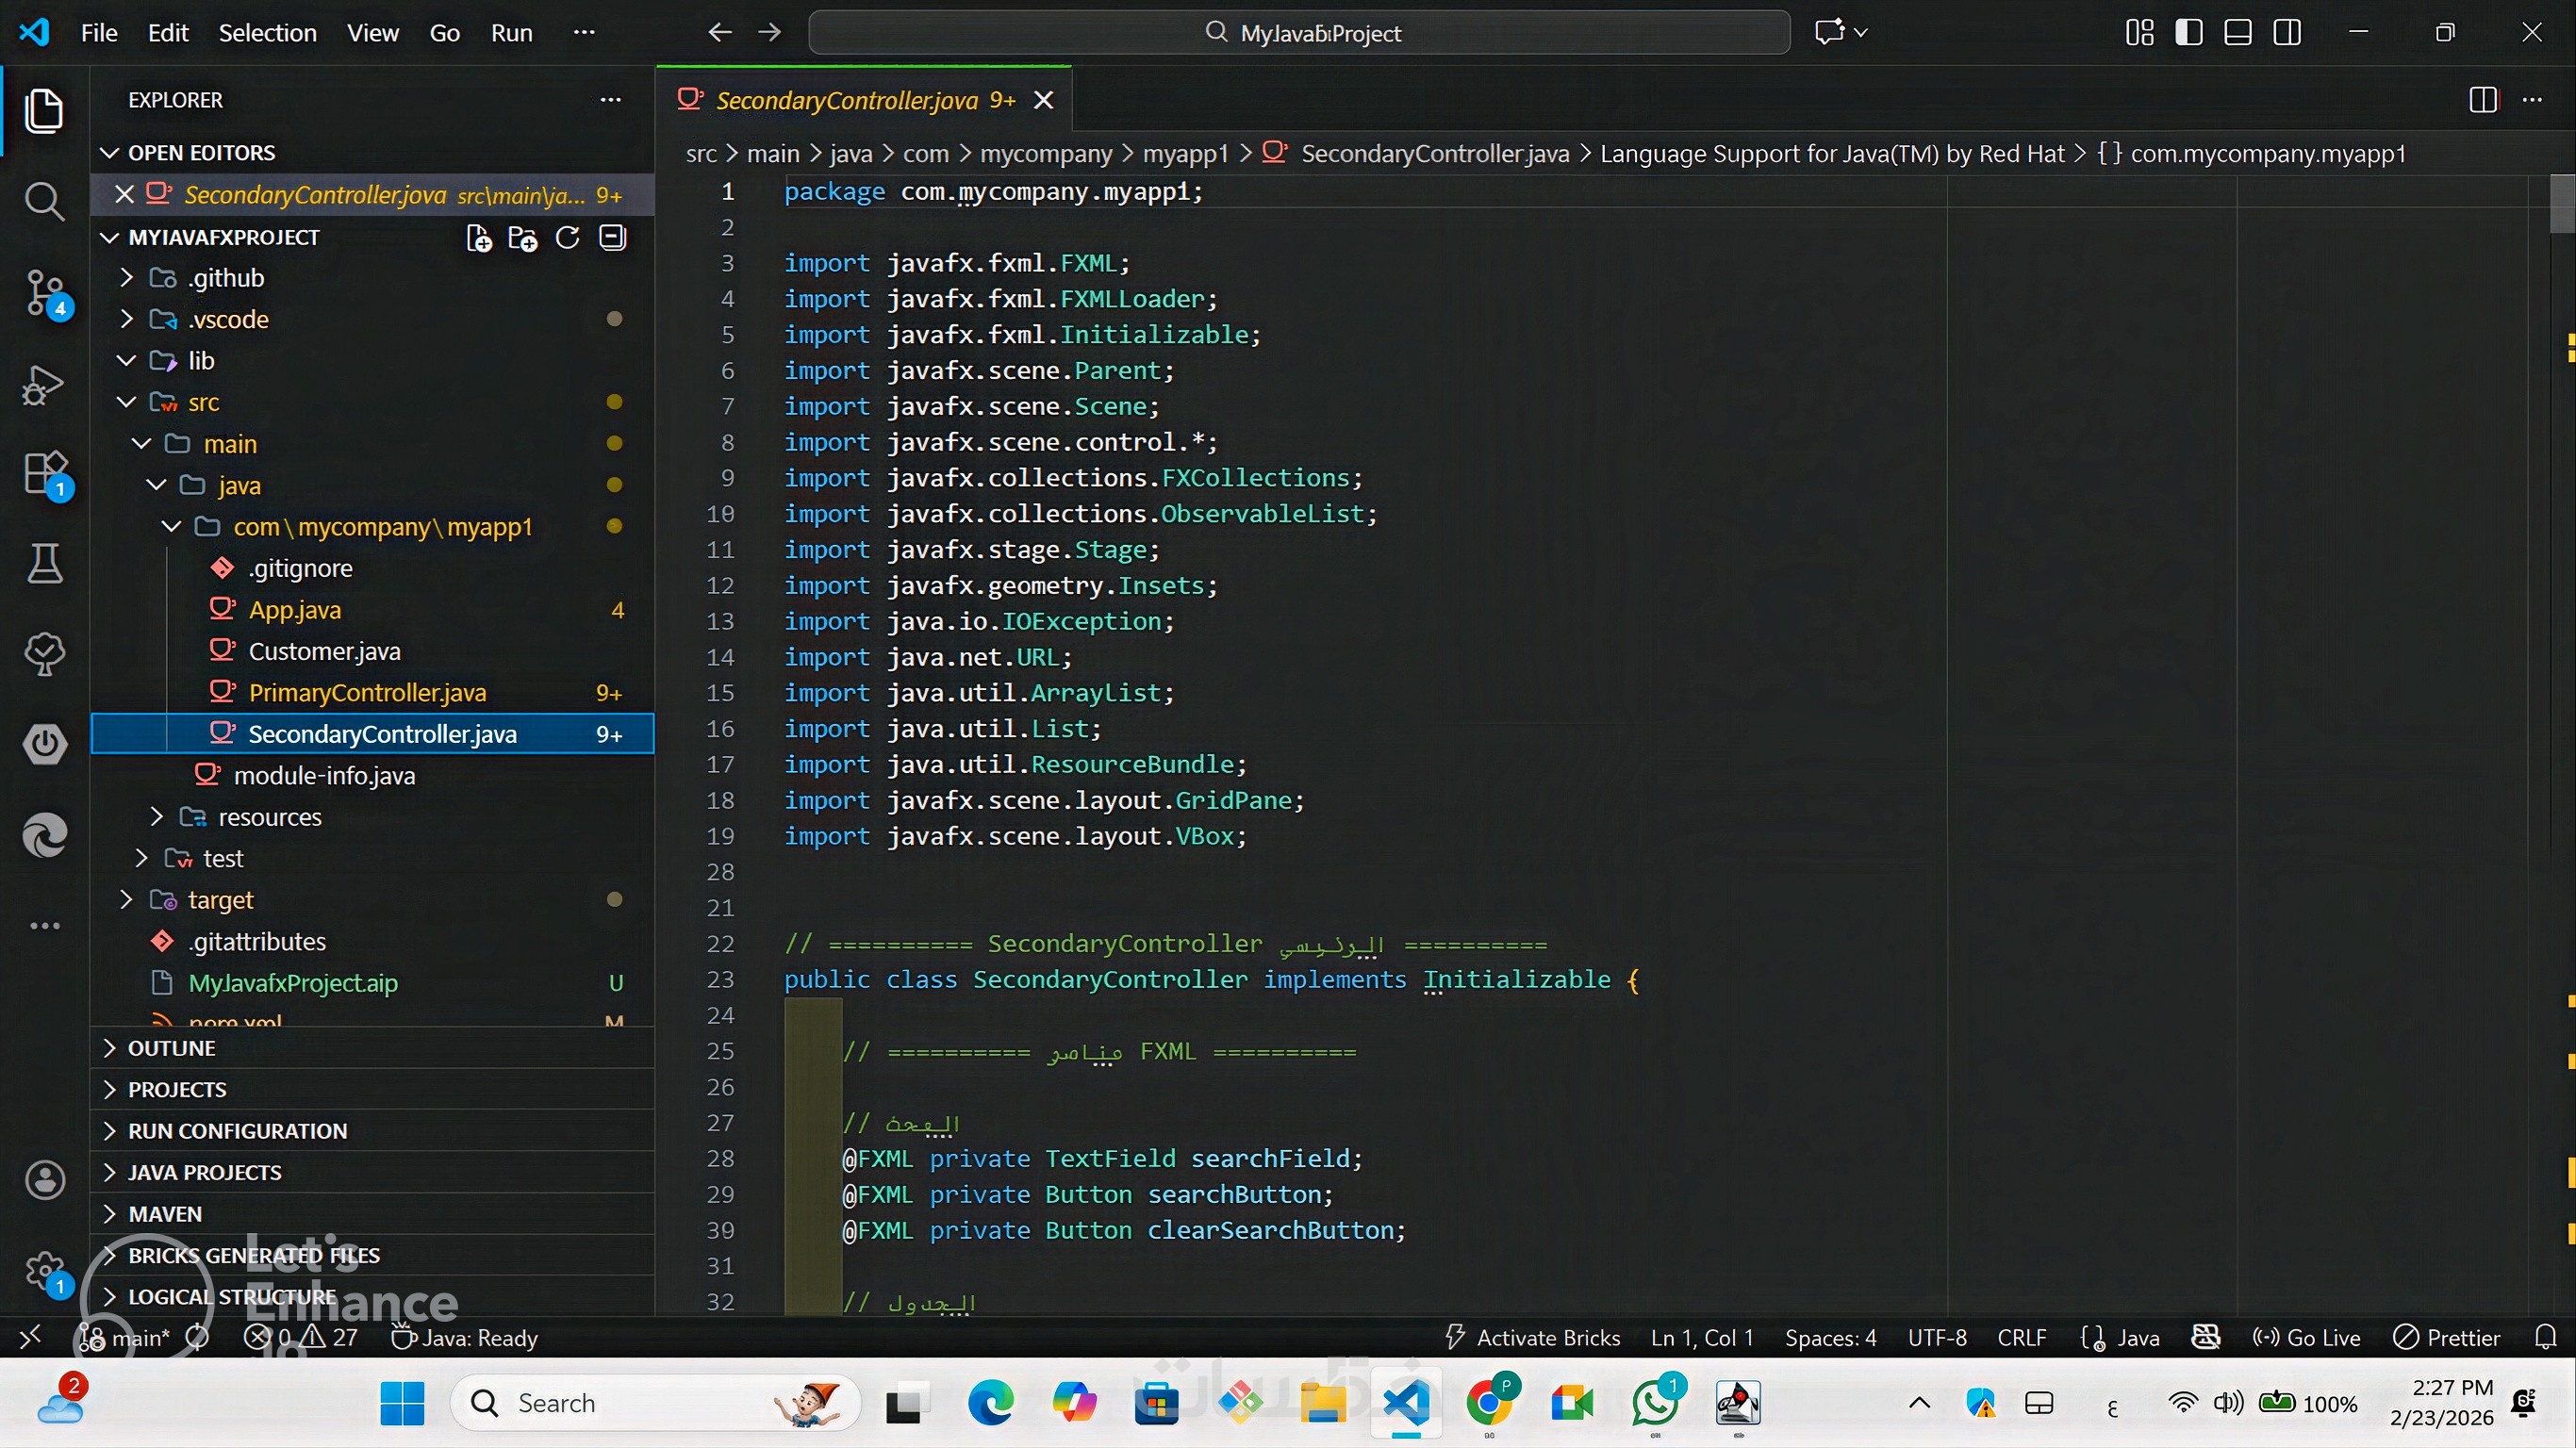The height and width of the screenshot is (1448, 2576).
Task: Click Go Live in status bar
Action: [2306, 1338]
